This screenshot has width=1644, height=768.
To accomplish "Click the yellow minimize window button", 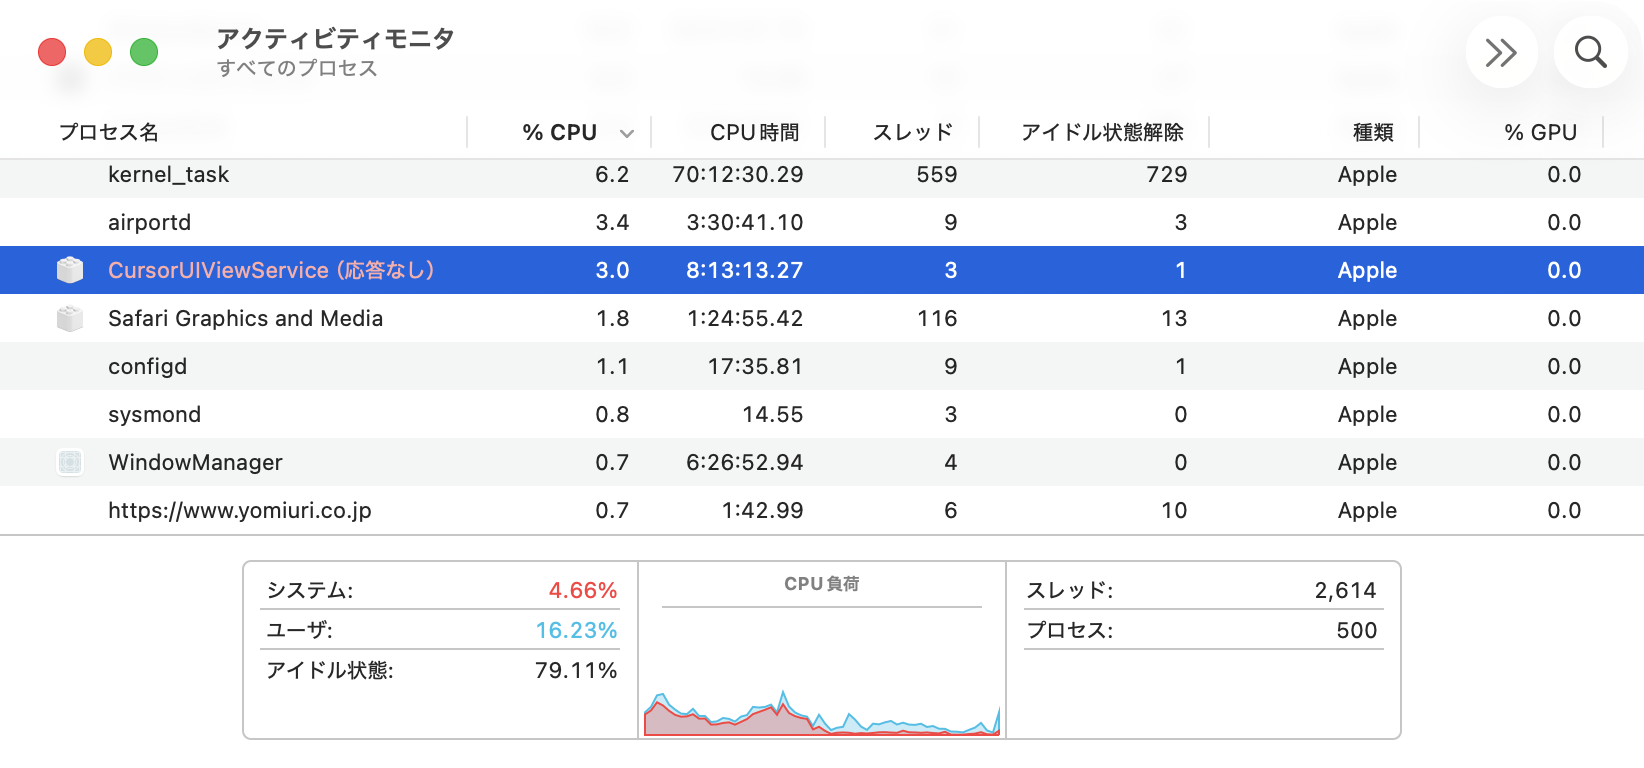I will click(x=98, y=52).
